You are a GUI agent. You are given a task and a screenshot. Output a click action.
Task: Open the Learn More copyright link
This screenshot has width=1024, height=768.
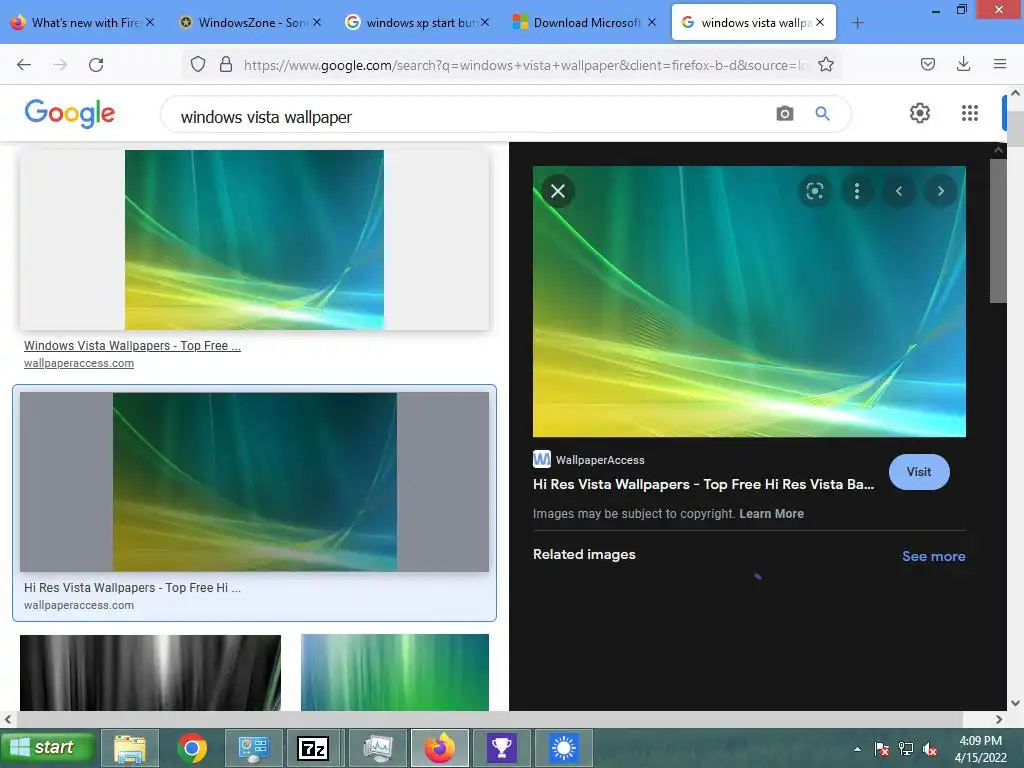tap(771, 514)
